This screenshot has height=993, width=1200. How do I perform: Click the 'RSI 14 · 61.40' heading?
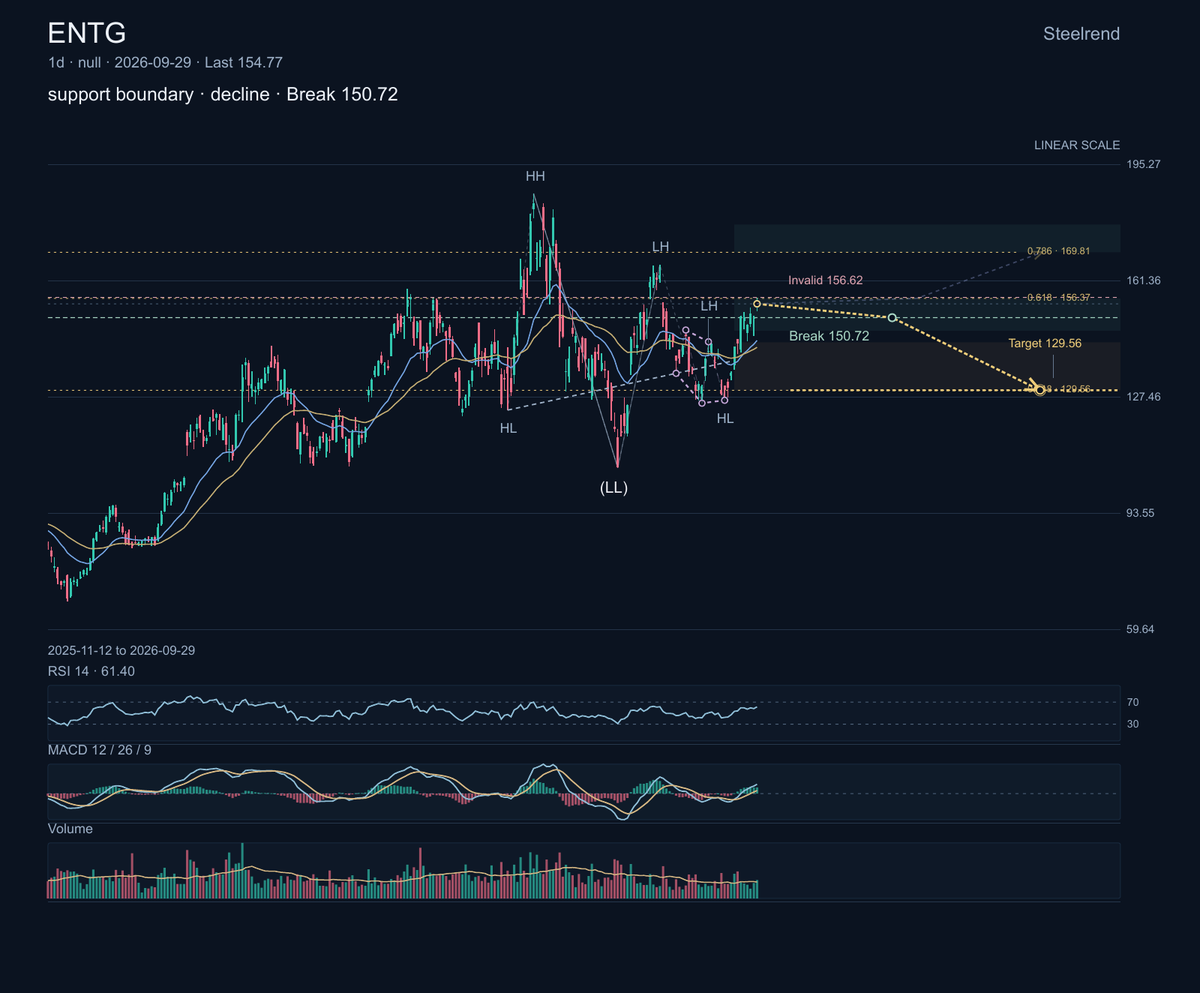[91, 671]
